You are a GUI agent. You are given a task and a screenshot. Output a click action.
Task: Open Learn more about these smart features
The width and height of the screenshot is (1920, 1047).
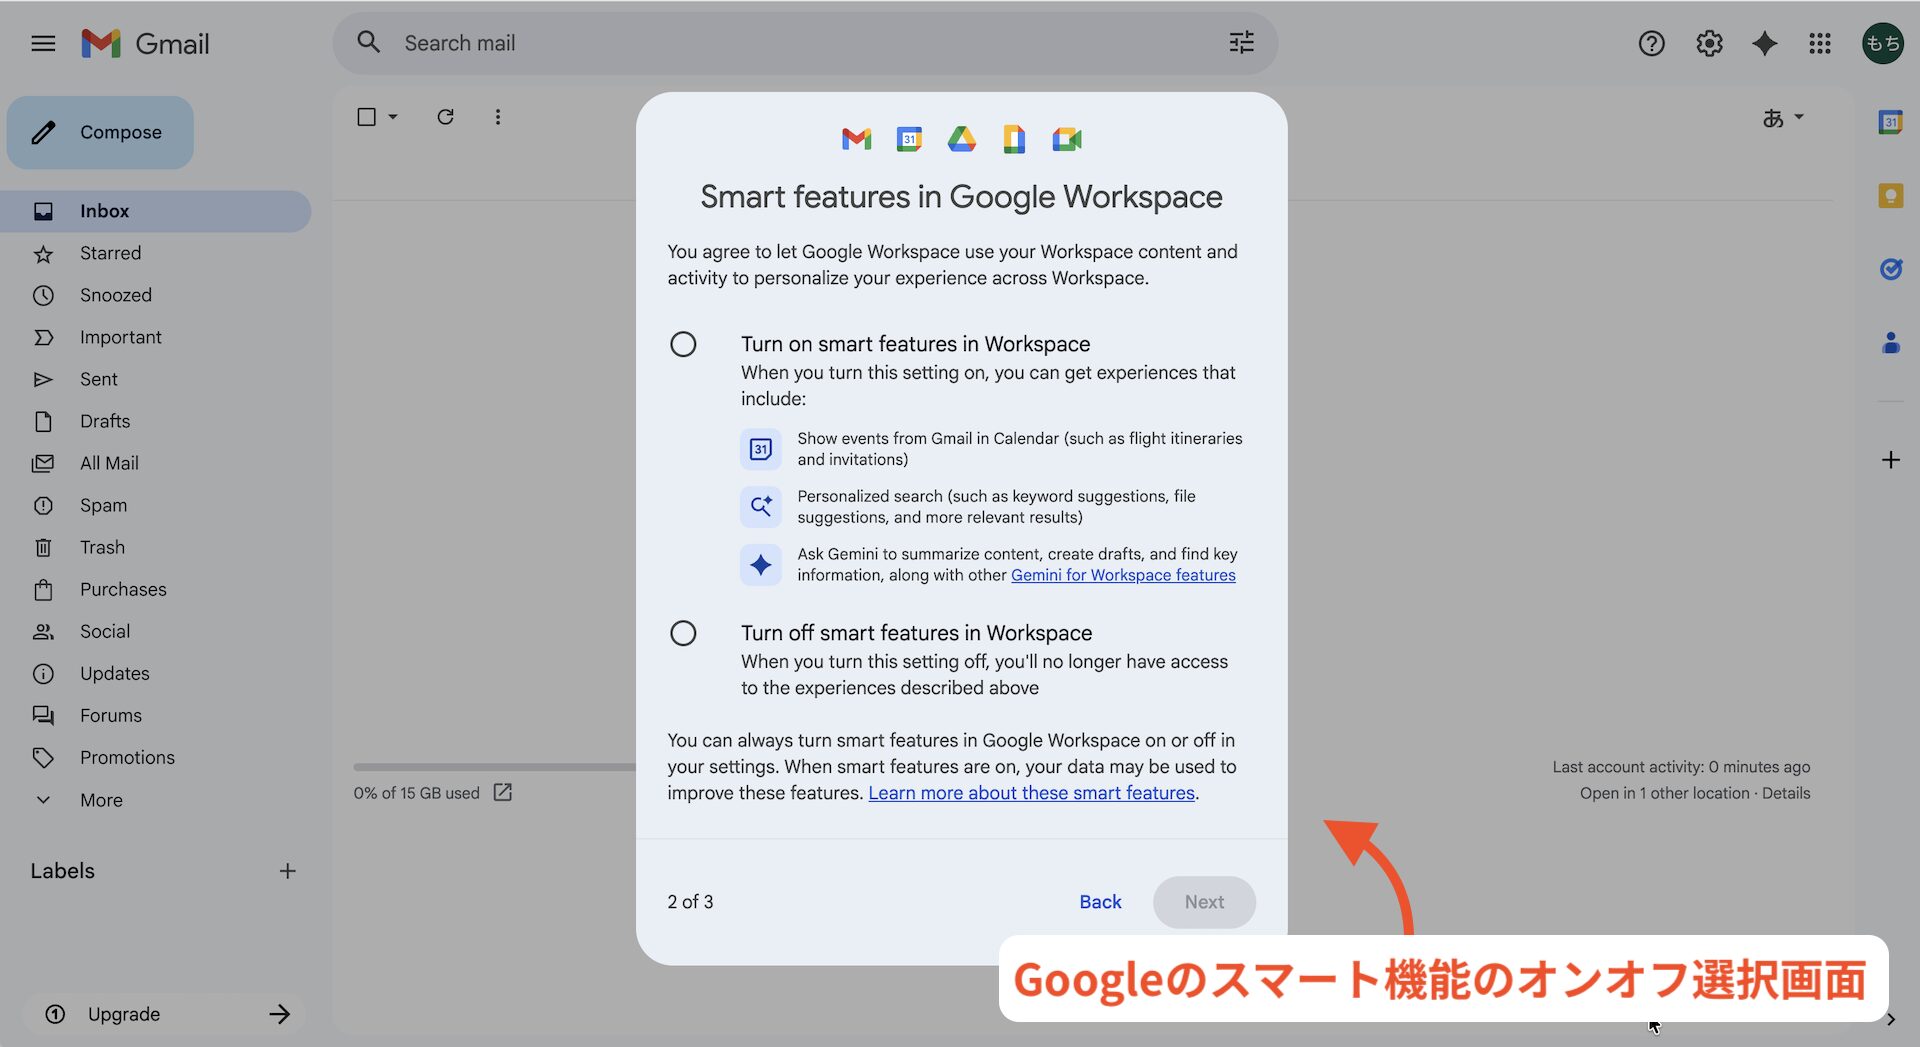coord(1031,793)
